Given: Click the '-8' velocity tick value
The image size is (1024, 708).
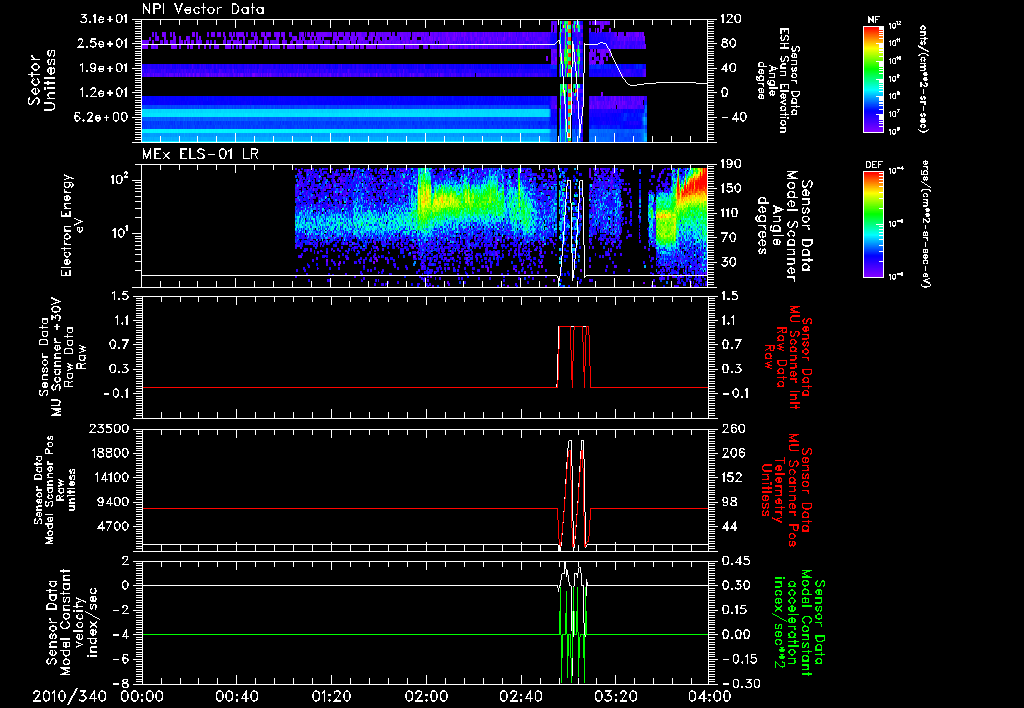Looking at the screenshot, I should click(121, 683).
